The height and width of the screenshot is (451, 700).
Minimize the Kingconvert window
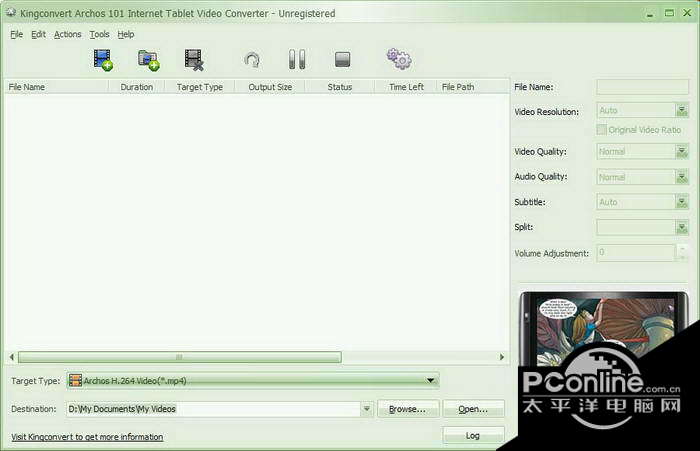point(650,13)
